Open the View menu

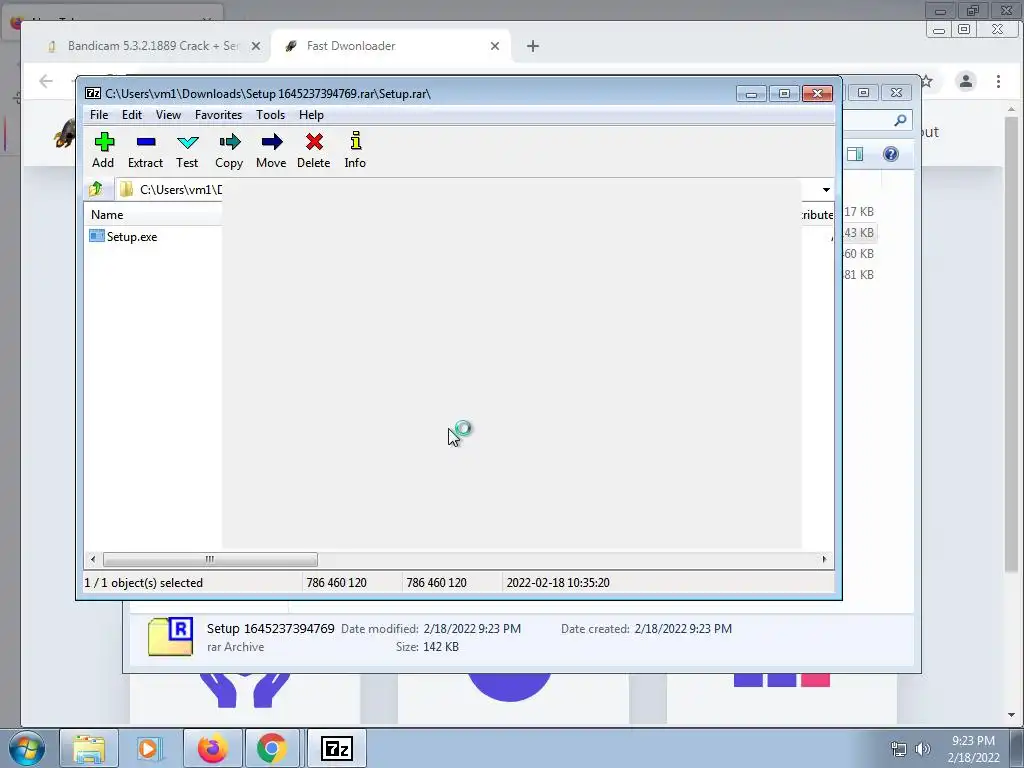point(168,115)
